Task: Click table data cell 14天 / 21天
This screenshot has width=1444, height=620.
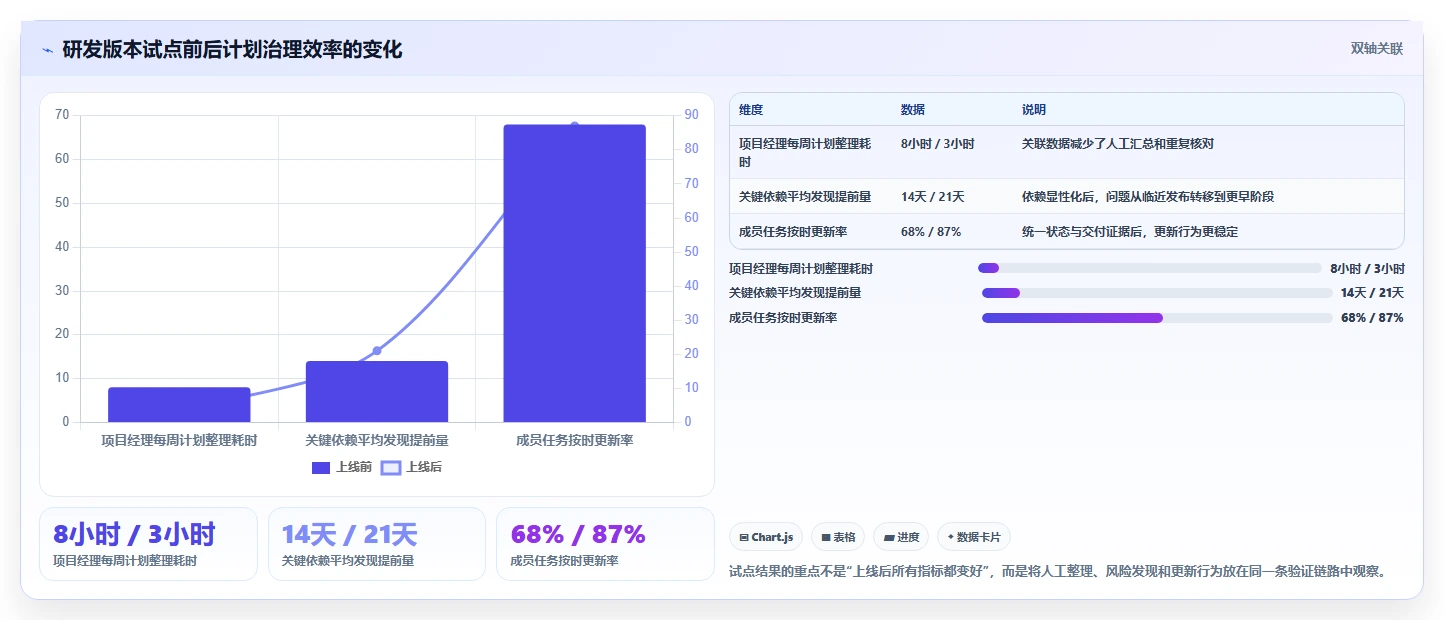Action: [933, 197]
